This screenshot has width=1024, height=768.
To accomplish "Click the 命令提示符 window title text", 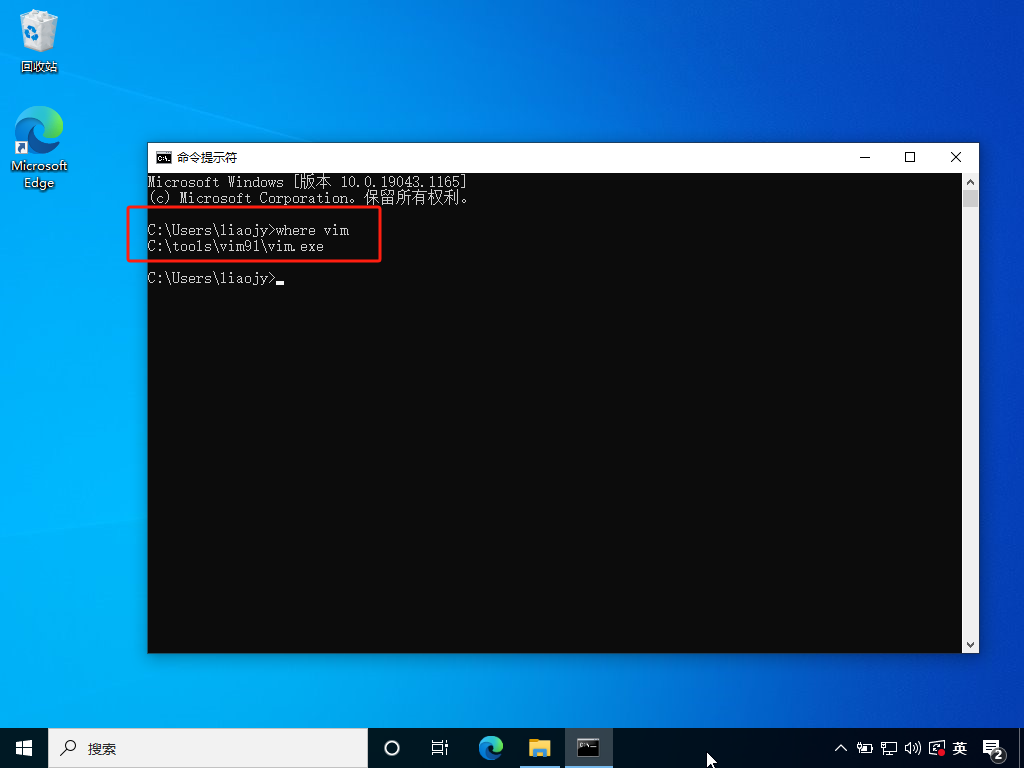I will (207, 157).
